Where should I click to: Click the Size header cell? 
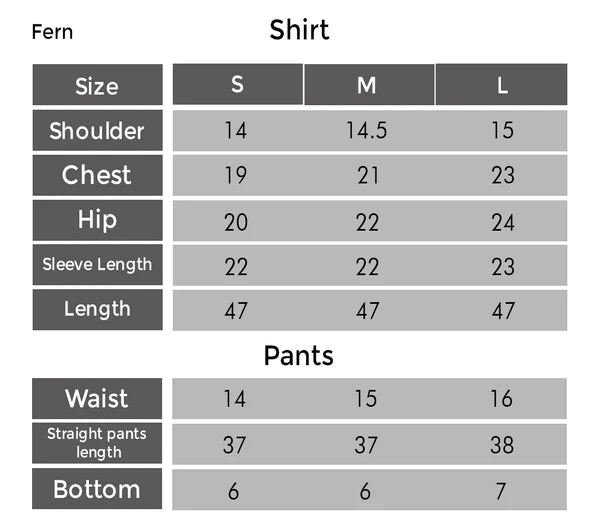(x=97, y=86)
